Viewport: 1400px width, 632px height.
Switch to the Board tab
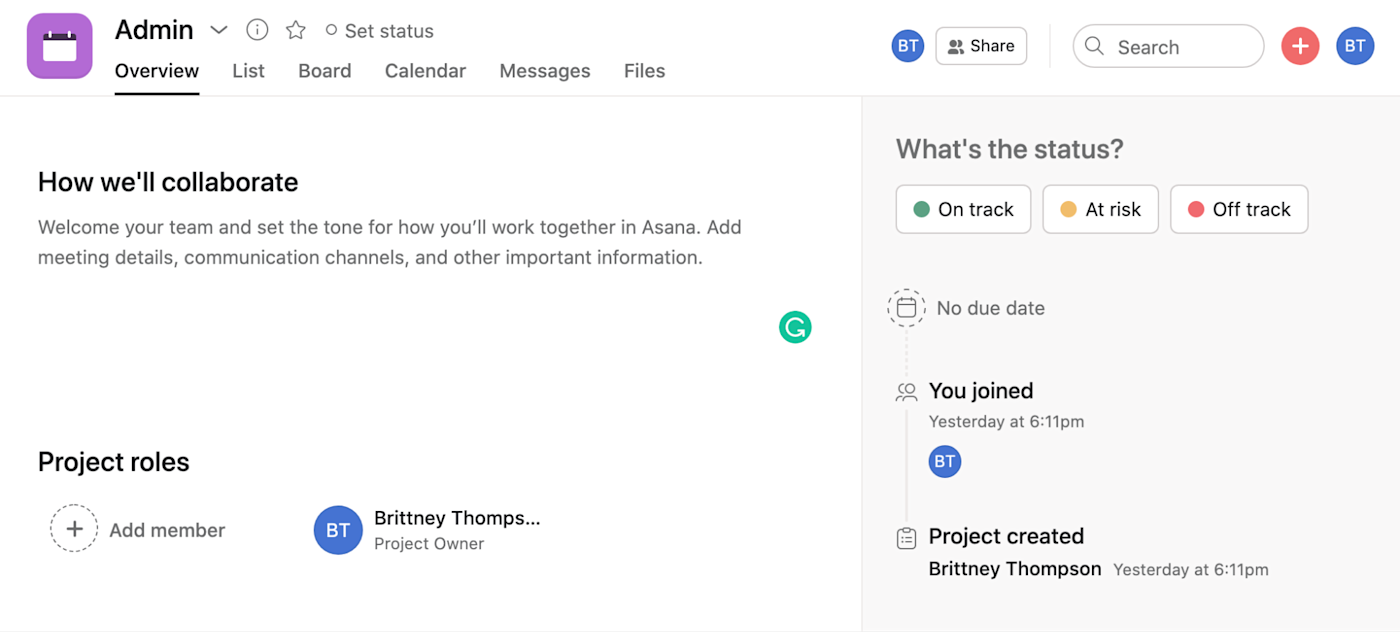coord(324,71)
